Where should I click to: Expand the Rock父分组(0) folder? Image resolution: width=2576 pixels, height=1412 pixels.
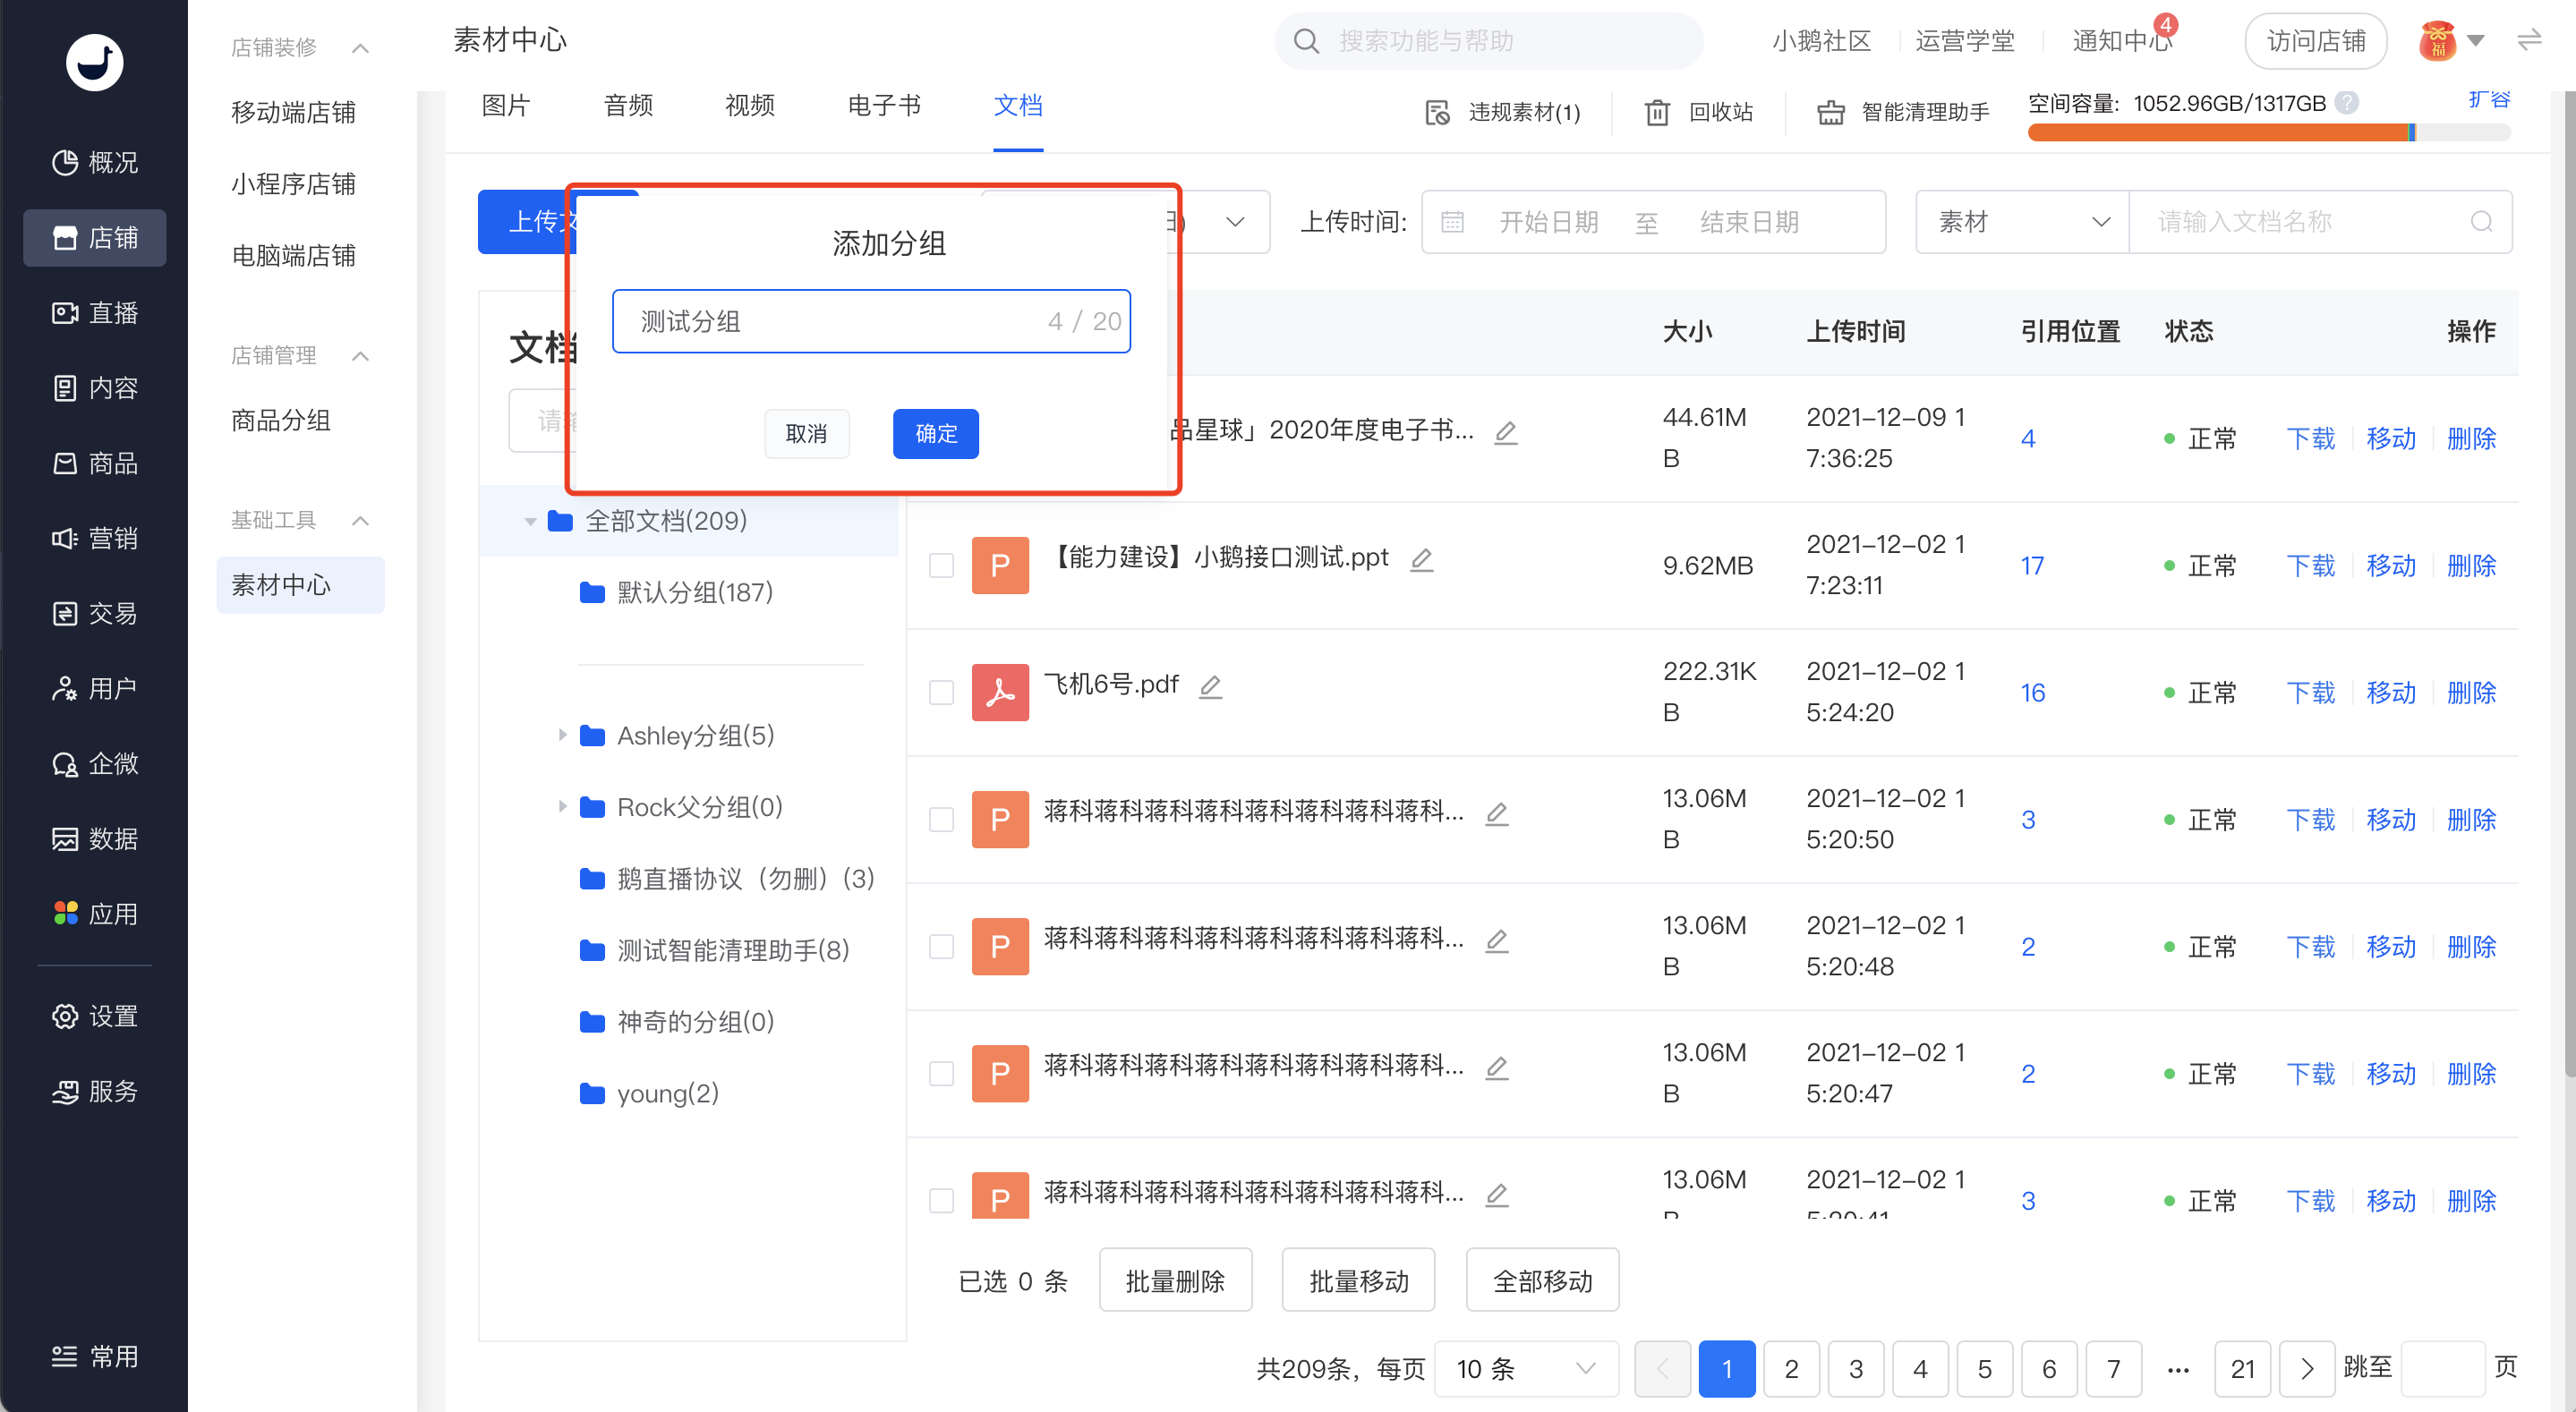tap(562, 806)
